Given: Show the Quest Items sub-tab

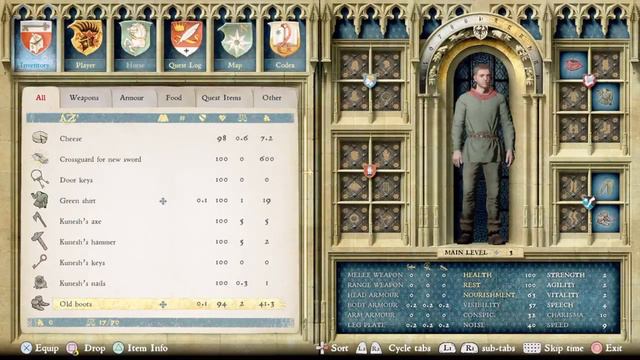Looking at the screenshot, I should 222,98.
